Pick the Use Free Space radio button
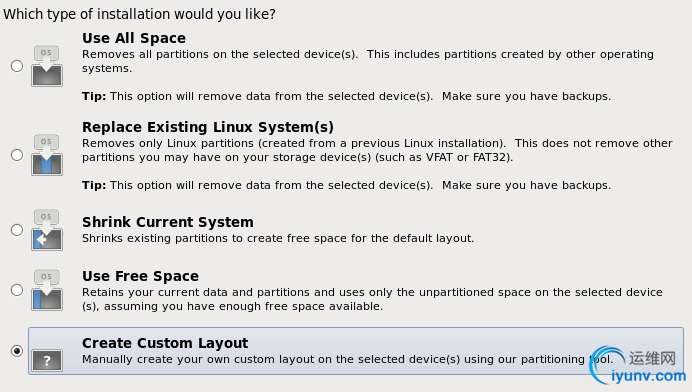The width and height of the screenshot is (692, 392). [x=17, y=290]
